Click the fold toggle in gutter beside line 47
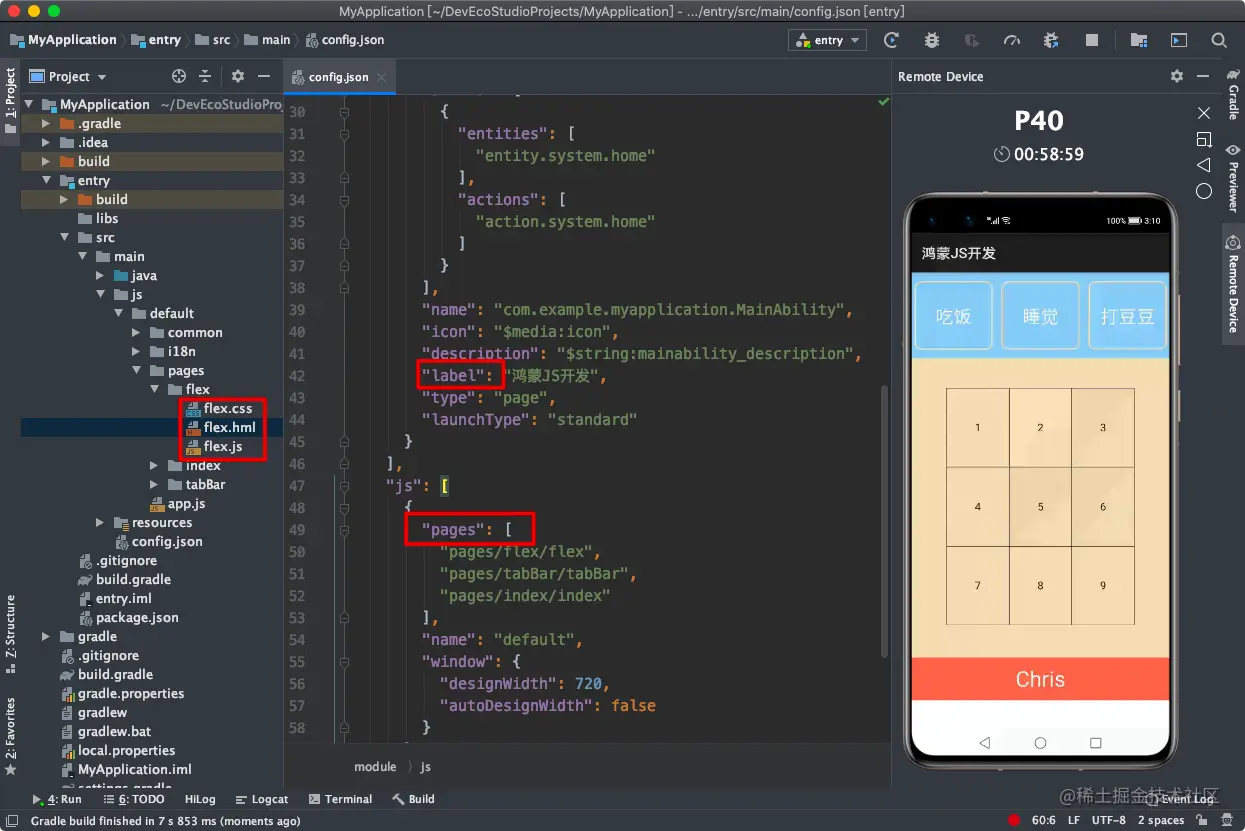This screenshot has height=831, width=1245. (345, 486)
